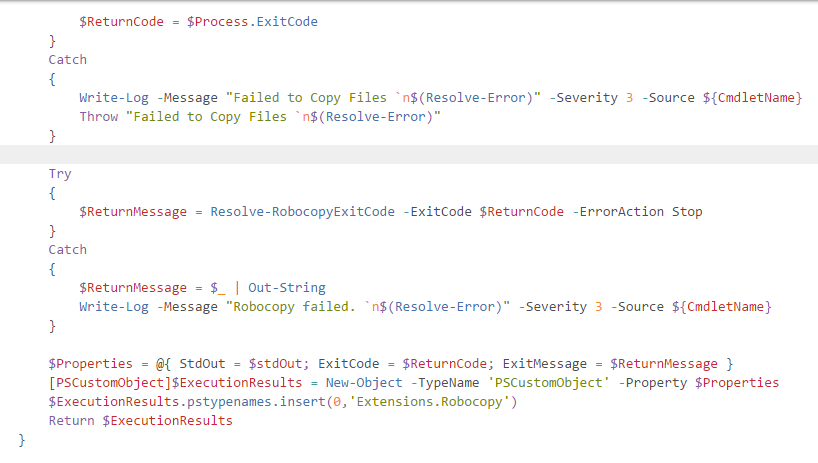Click the $Properties variable at its hashtable assignment
This screenshot has height=463, width=818.
point(90,364)
